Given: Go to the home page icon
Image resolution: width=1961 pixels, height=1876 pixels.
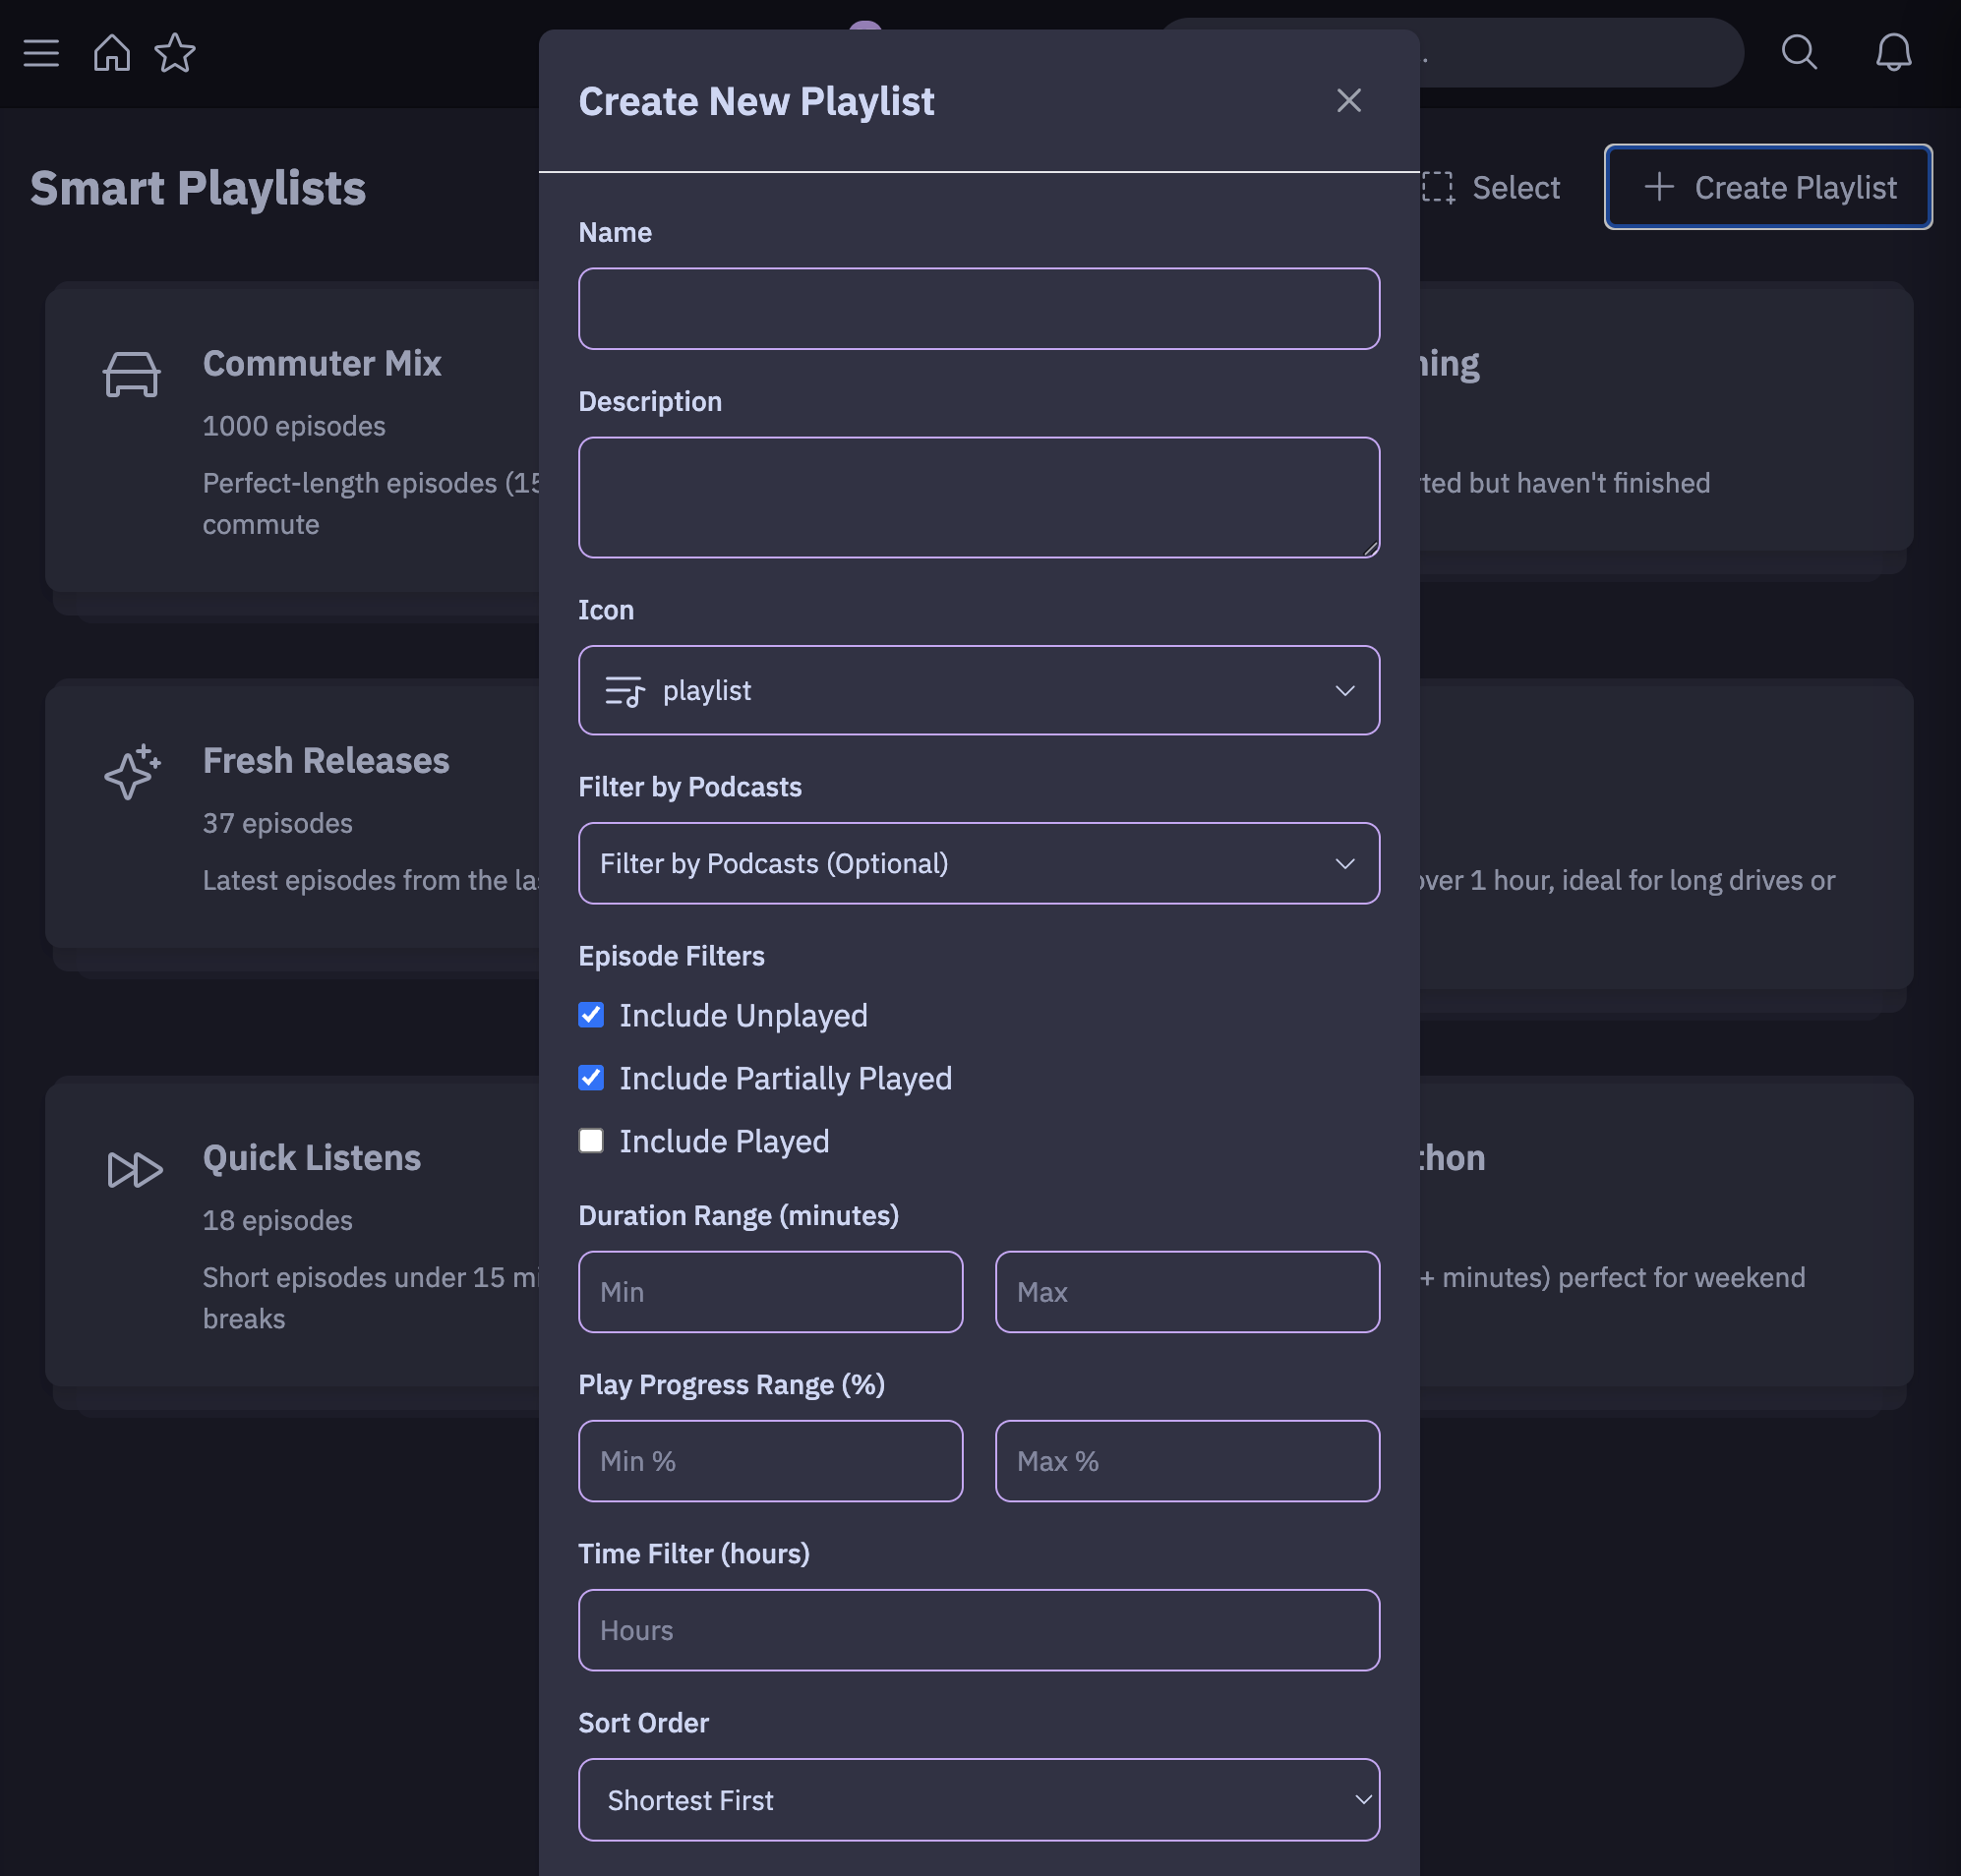Looking at the screenshot, I should [x=112, y=53].
